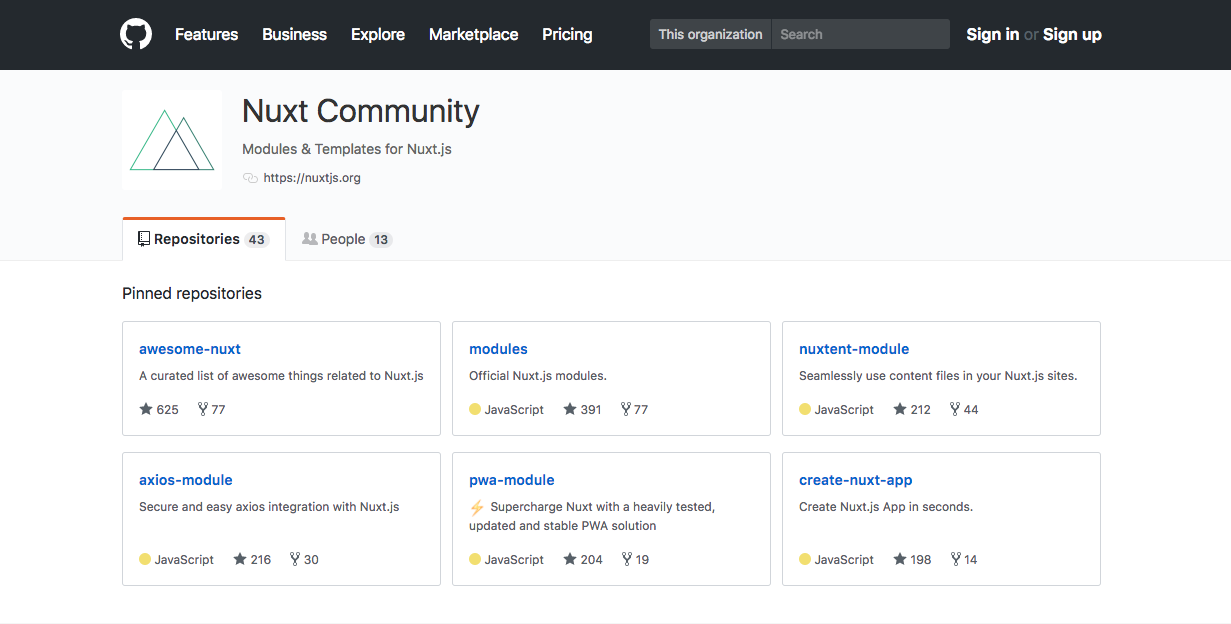
Task: Click the Nuxt Community avatar image
Action: [172, 140]
